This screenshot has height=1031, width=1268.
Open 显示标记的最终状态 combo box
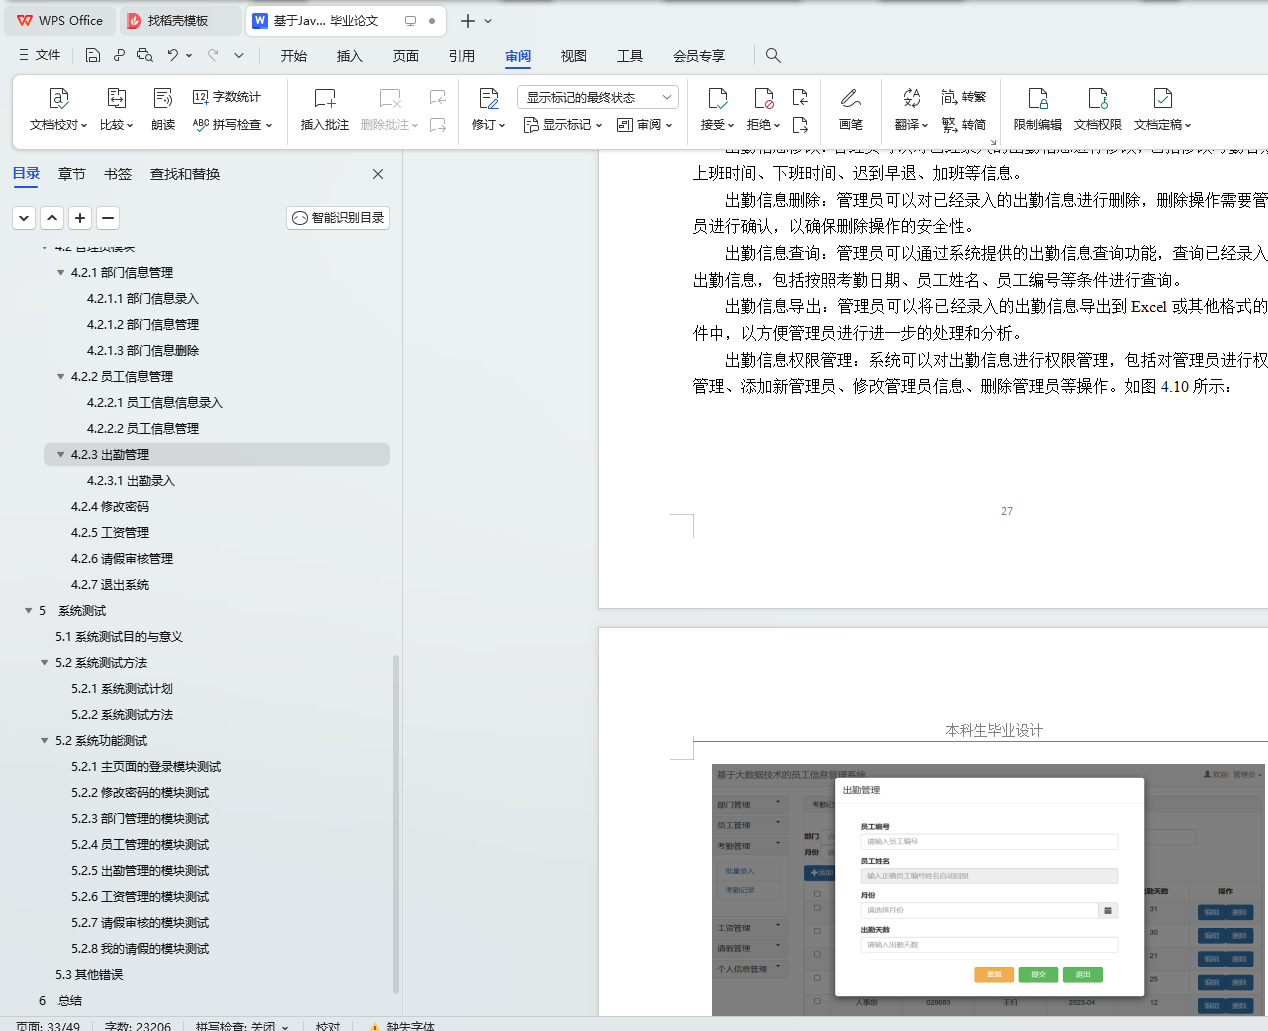pos(598,97)
